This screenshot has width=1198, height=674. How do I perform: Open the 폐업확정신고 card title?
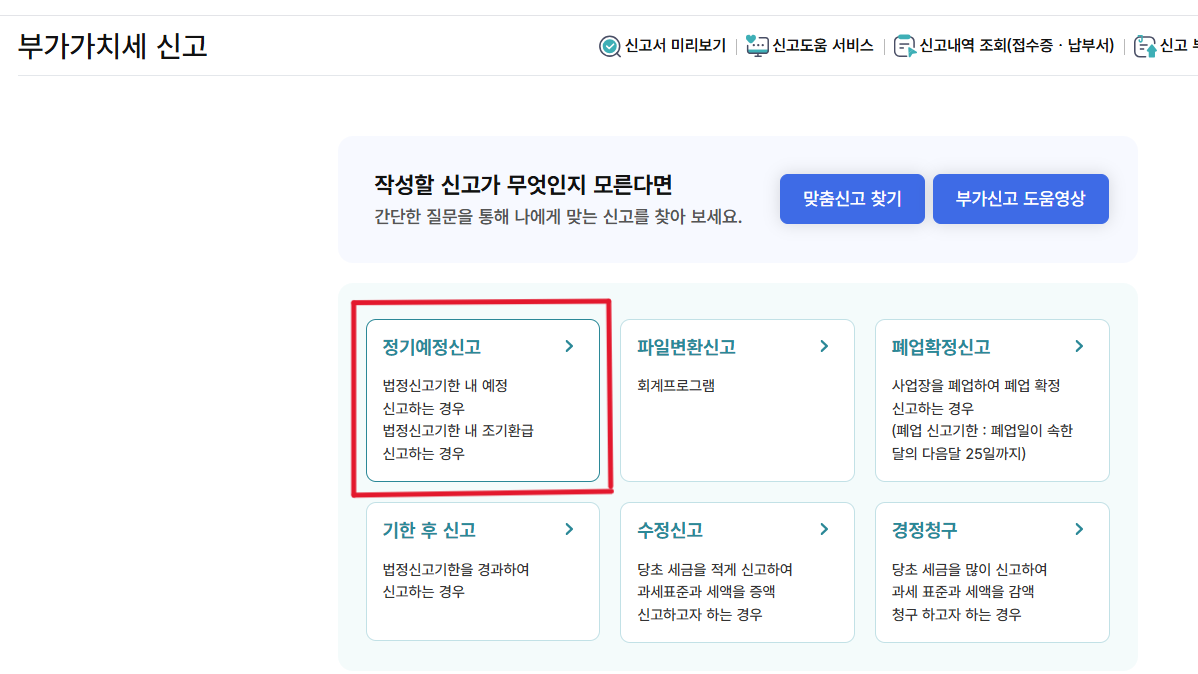coord(941,347)
